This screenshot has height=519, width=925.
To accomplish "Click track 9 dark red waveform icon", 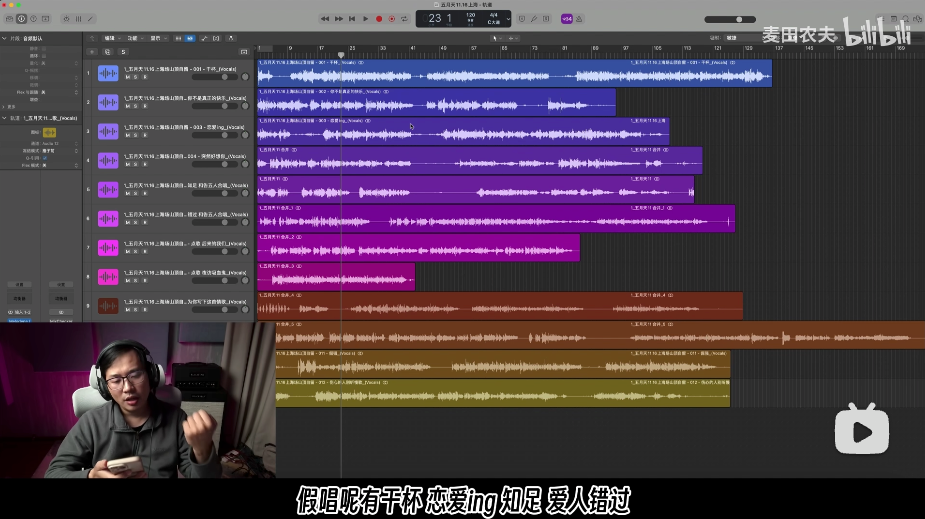I will pyautogui.click(x=108, y=306).
